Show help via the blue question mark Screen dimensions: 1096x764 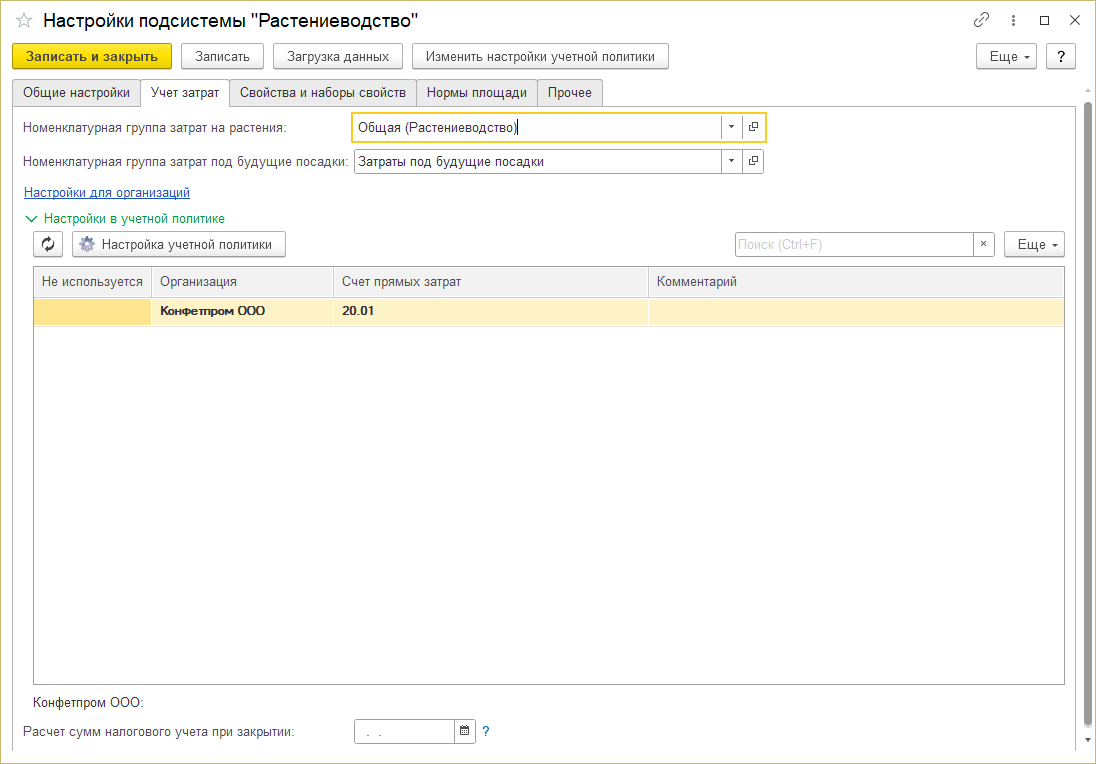[x=486, y=731]
